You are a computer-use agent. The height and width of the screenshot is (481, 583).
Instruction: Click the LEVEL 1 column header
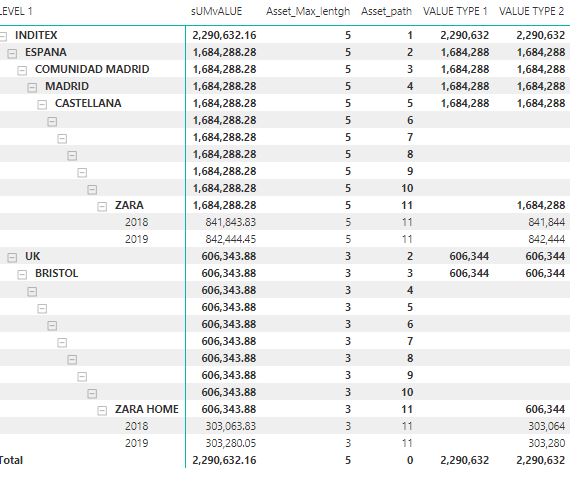pyautogui.click(x=16, y=11)
